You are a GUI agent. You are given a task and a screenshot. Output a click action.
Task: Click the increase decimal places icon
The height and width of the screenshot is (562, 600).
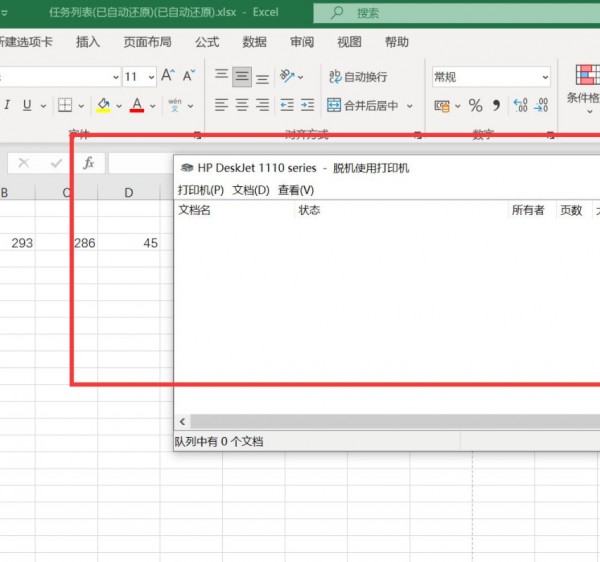[x=520, y=105]
